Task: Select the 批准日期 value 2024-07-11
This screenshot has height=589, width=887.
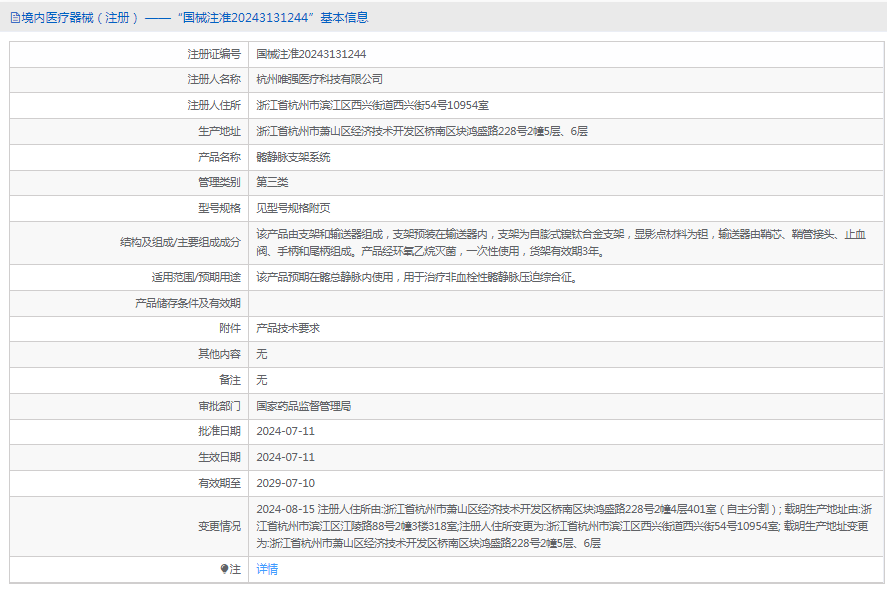Action: coord(285,431)
